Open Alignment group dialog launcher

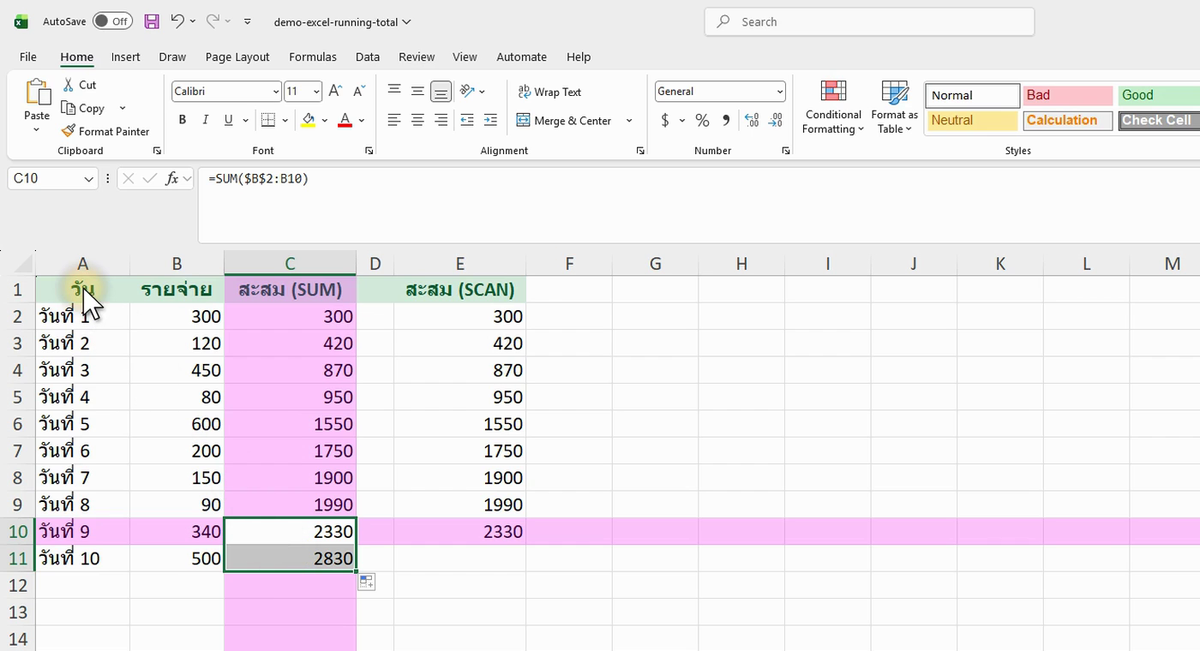click(x=640, y=150)
